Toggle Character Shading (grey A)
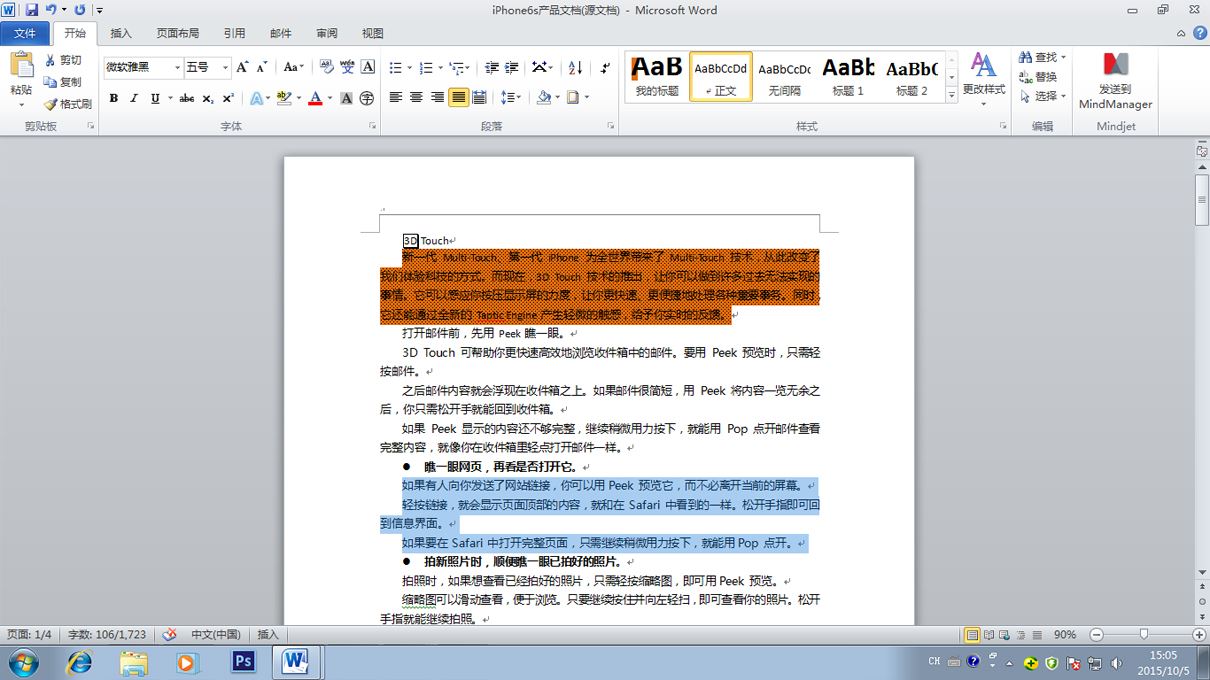This screenshot has width=1210, height=680. click(x=346, y=98)
